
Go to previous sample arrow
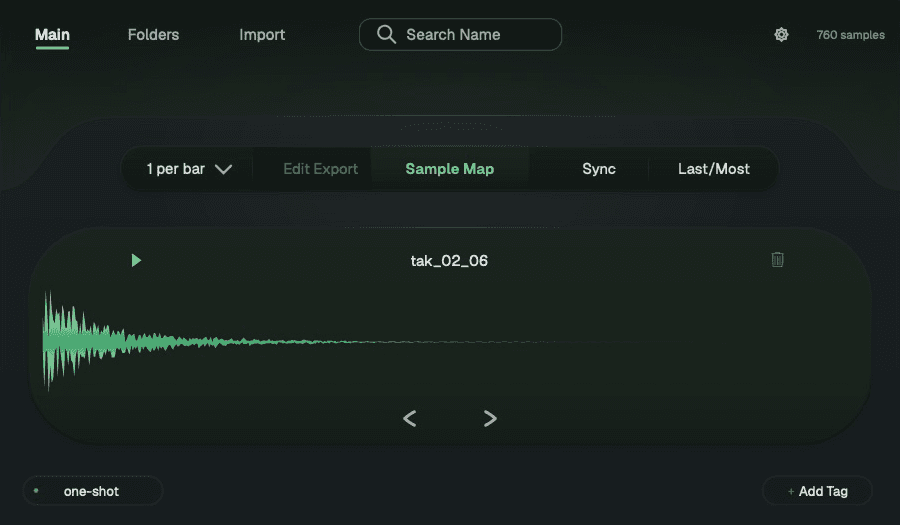pyautogui.click(x=410, y=418)
